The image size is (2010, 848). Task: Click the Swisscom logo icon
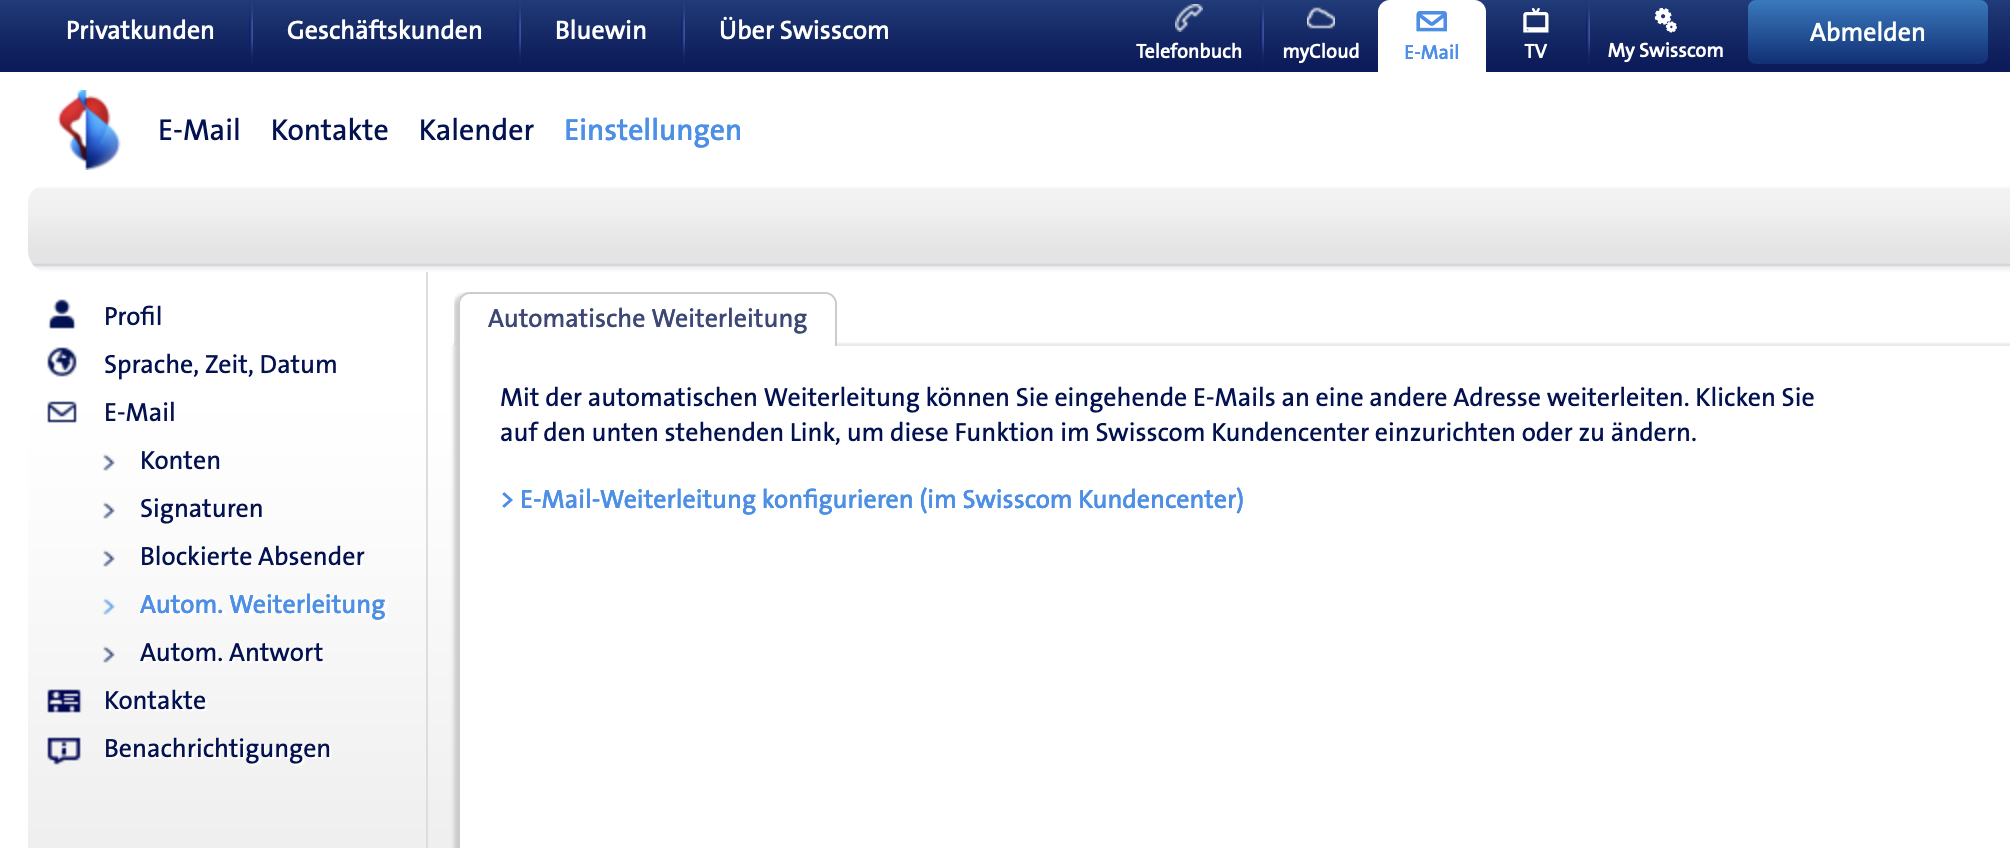click(89, 130)
